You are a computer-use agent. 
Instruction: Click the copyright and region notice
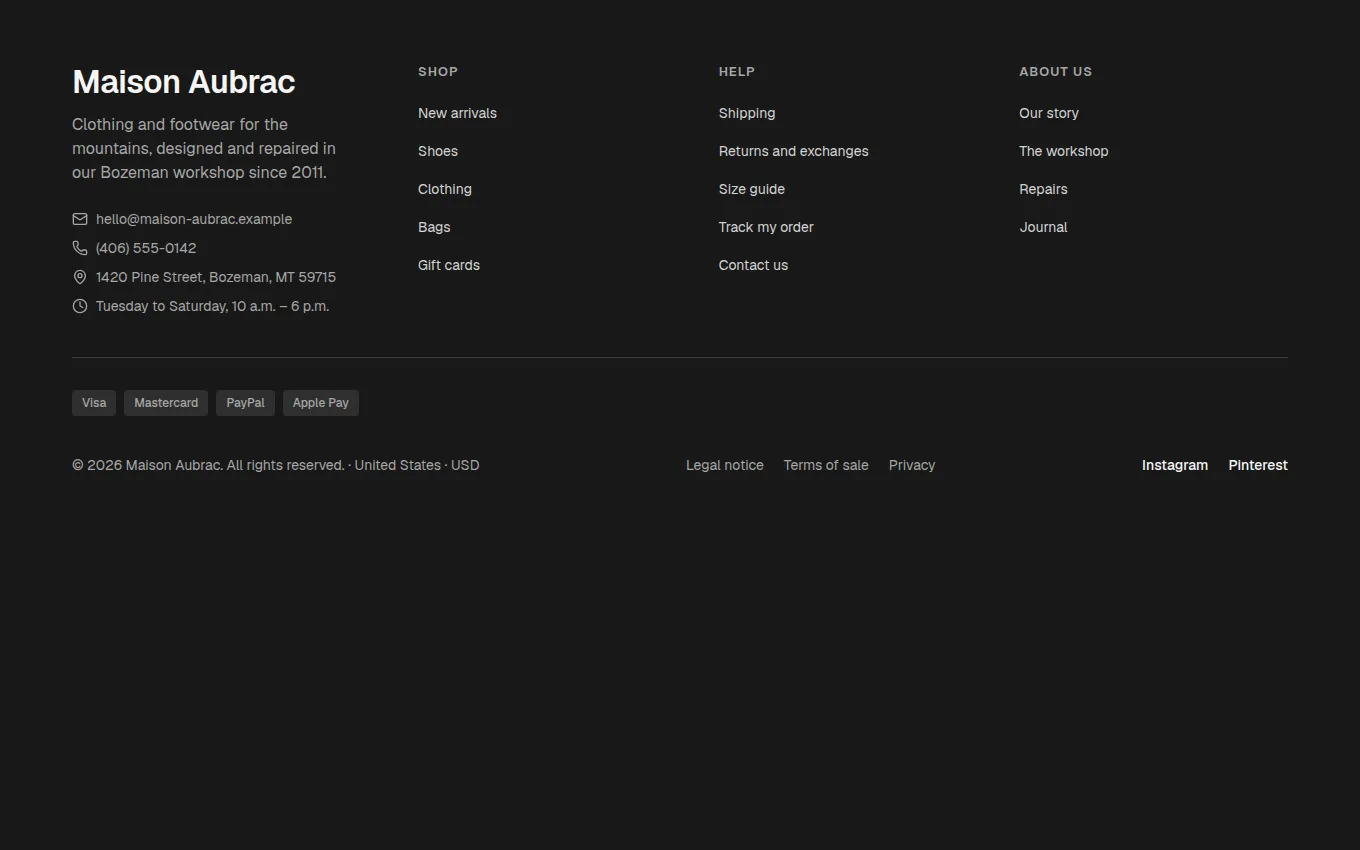point(276,465)
